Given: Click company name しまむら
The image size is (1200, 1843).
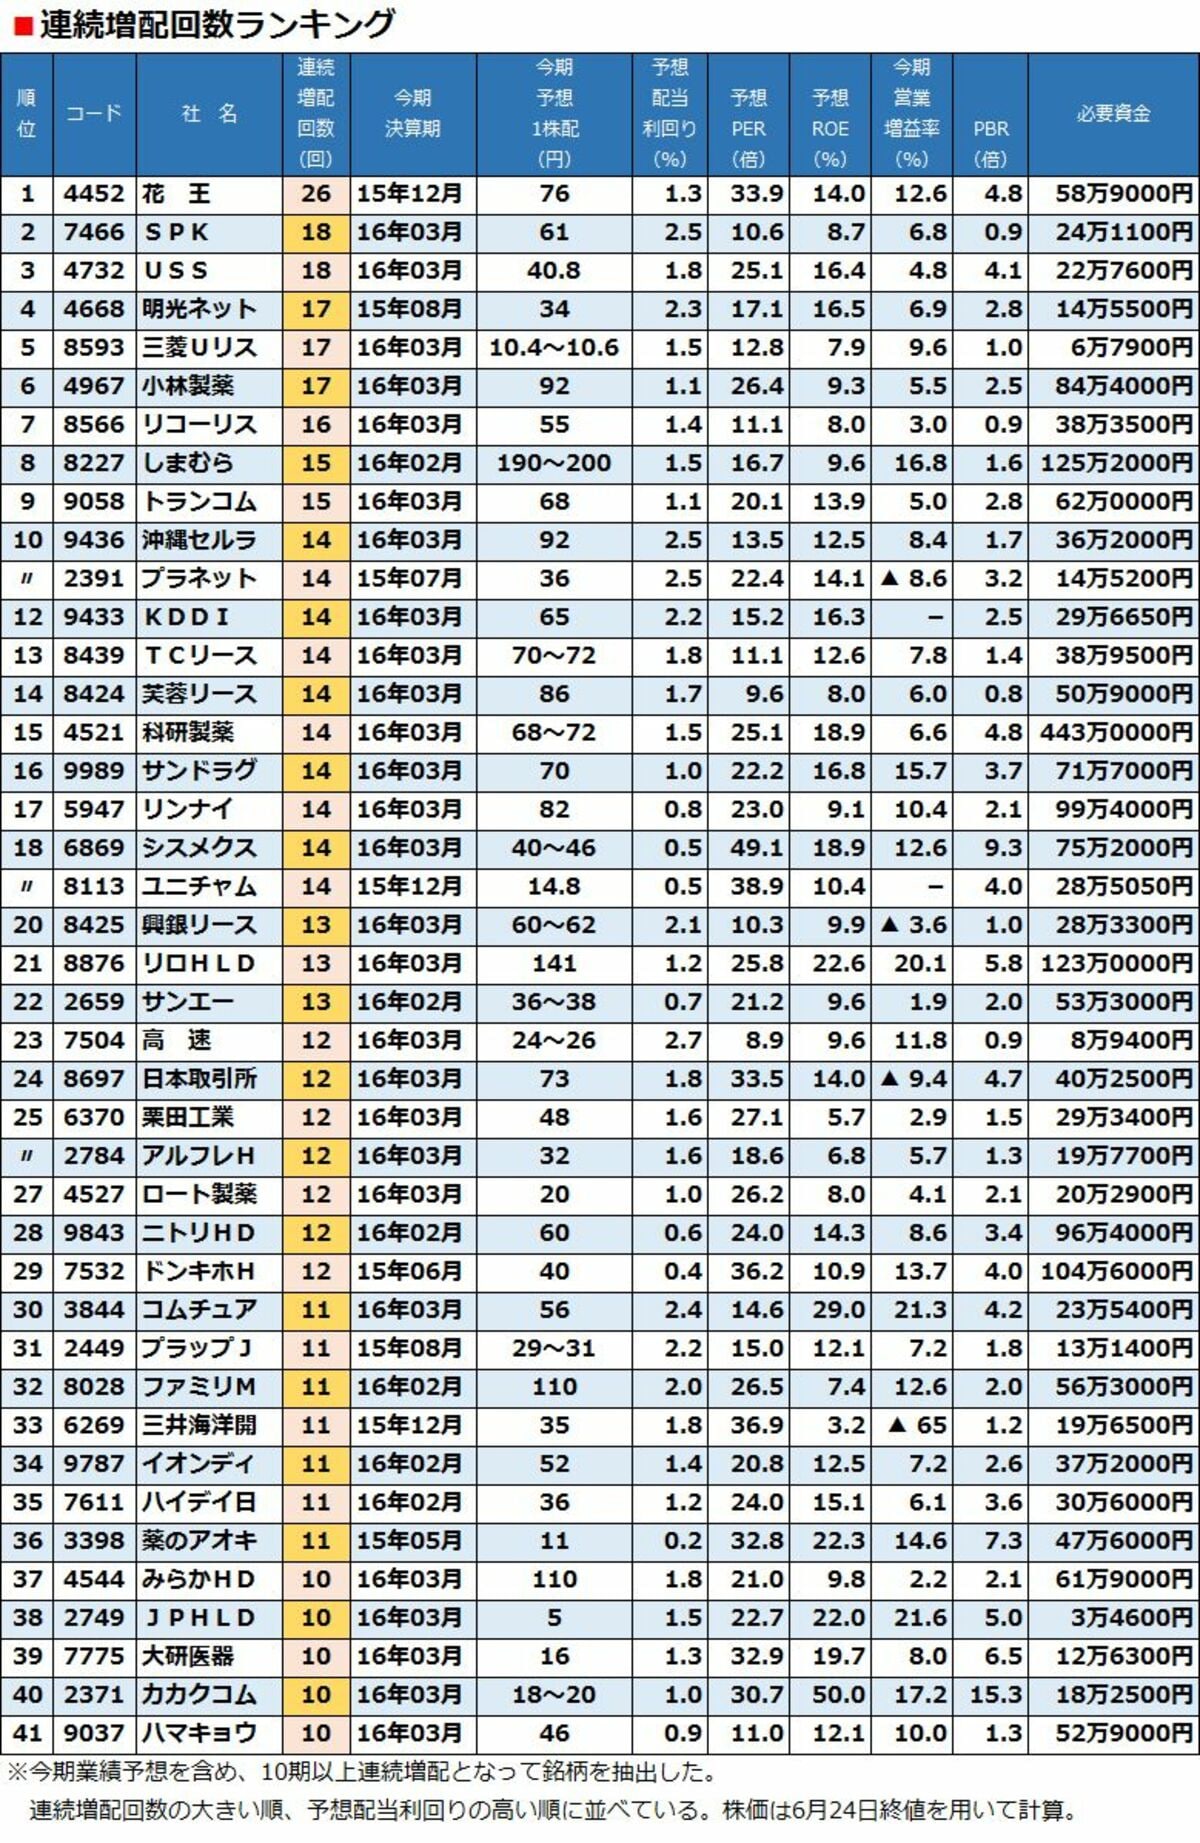Looking at the screenshot, I should pyautogui.click(x=187, y=463).
